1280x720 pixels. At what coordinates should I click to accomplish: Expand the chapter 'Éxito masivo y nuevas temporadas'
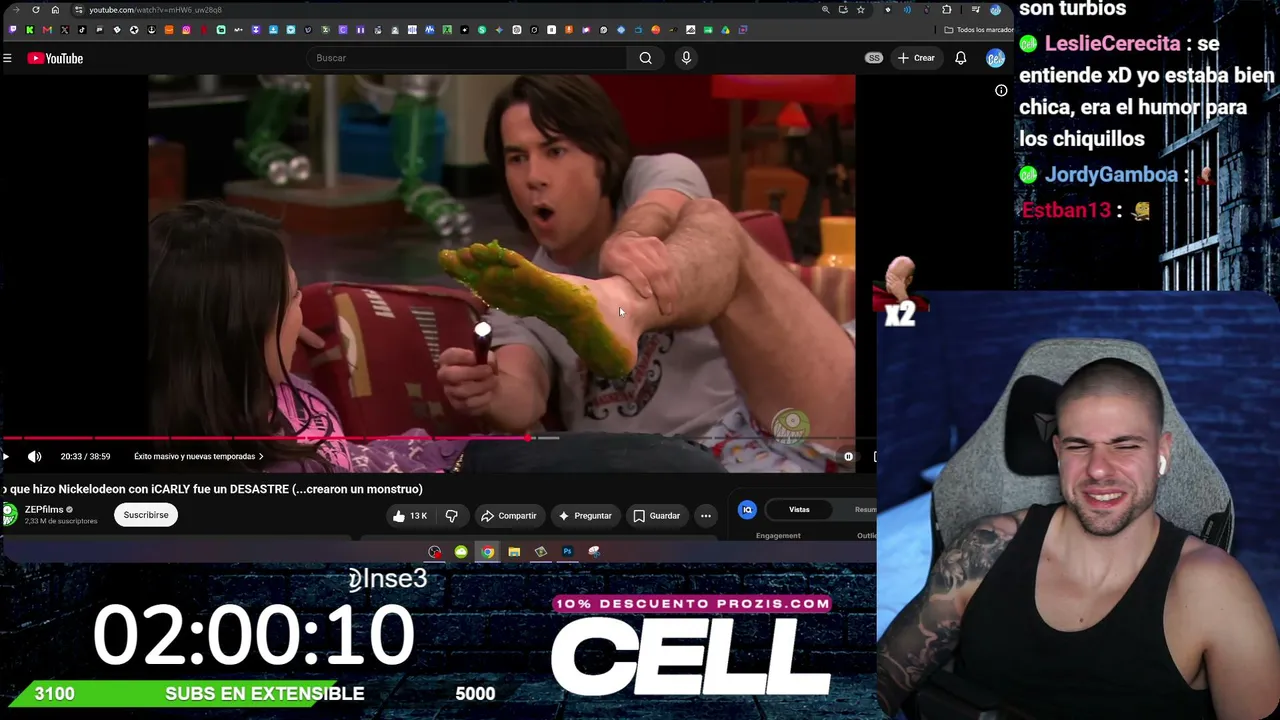pyautogui.click(x=199, y=457)
